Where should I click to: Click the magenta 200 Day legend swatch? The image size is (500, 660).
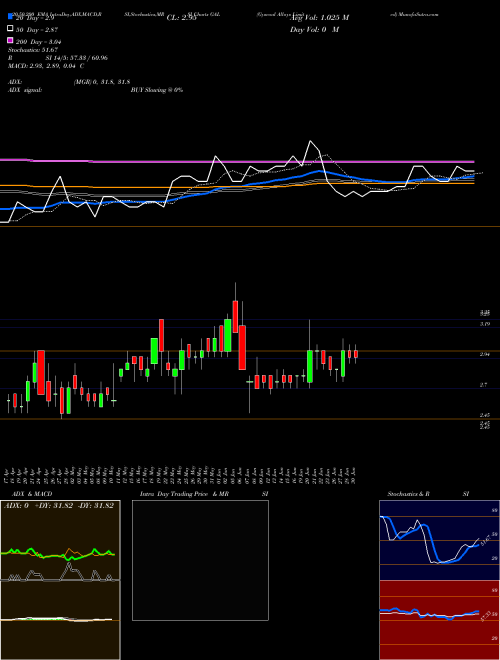pyautogui.click(x=10, y=40)
